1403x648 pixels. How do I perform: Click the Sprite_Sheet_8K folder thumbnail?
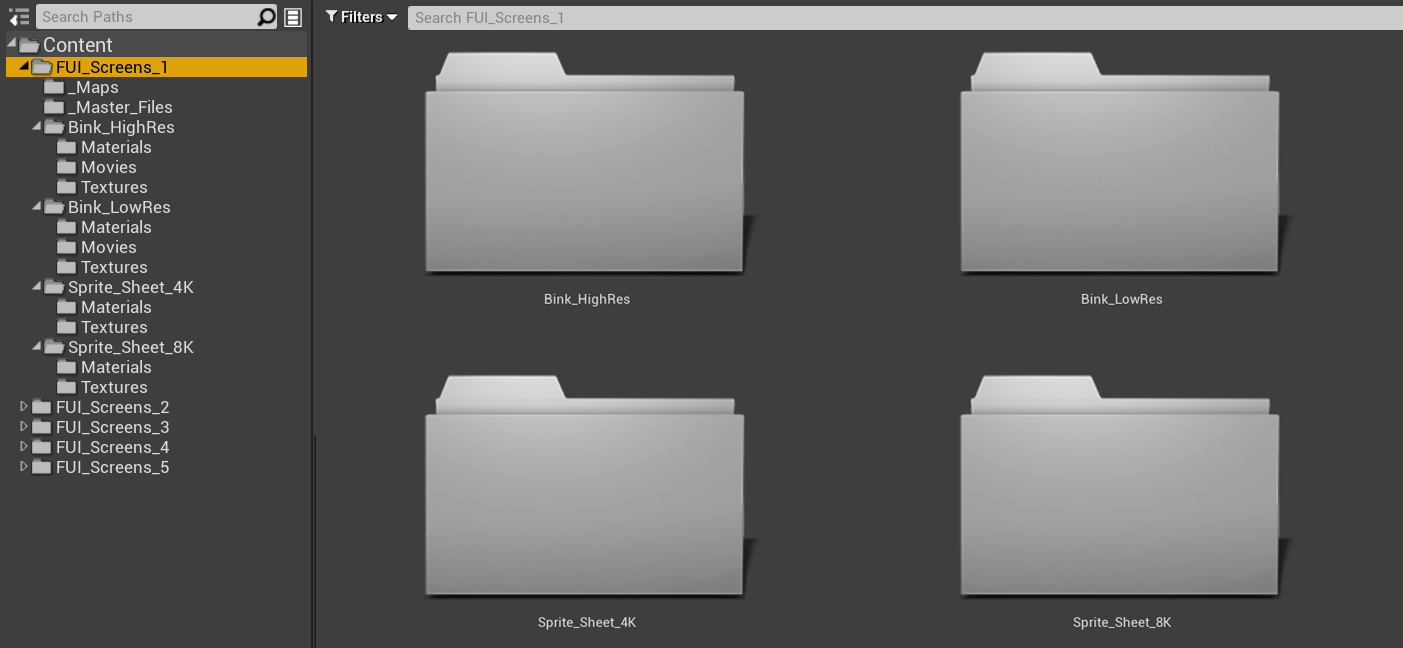pos(1121,500)
